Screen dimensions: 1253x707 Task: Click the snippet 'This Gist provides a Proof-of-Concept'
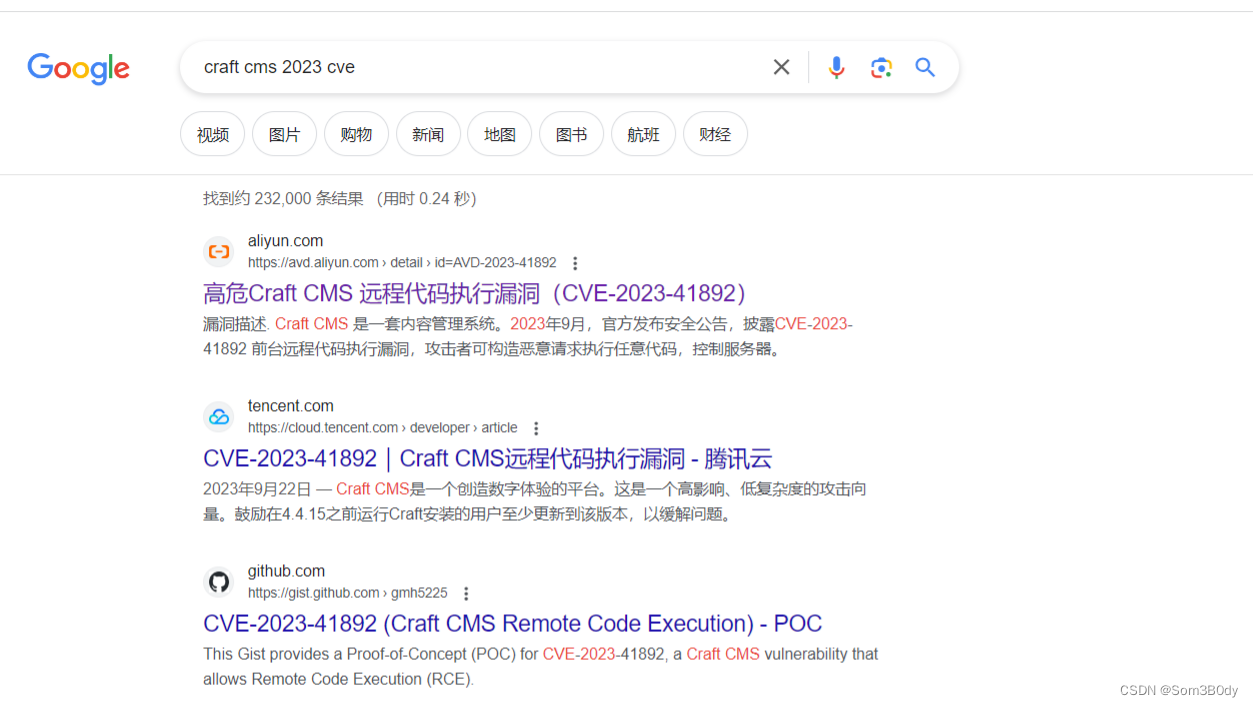point(541,667)
